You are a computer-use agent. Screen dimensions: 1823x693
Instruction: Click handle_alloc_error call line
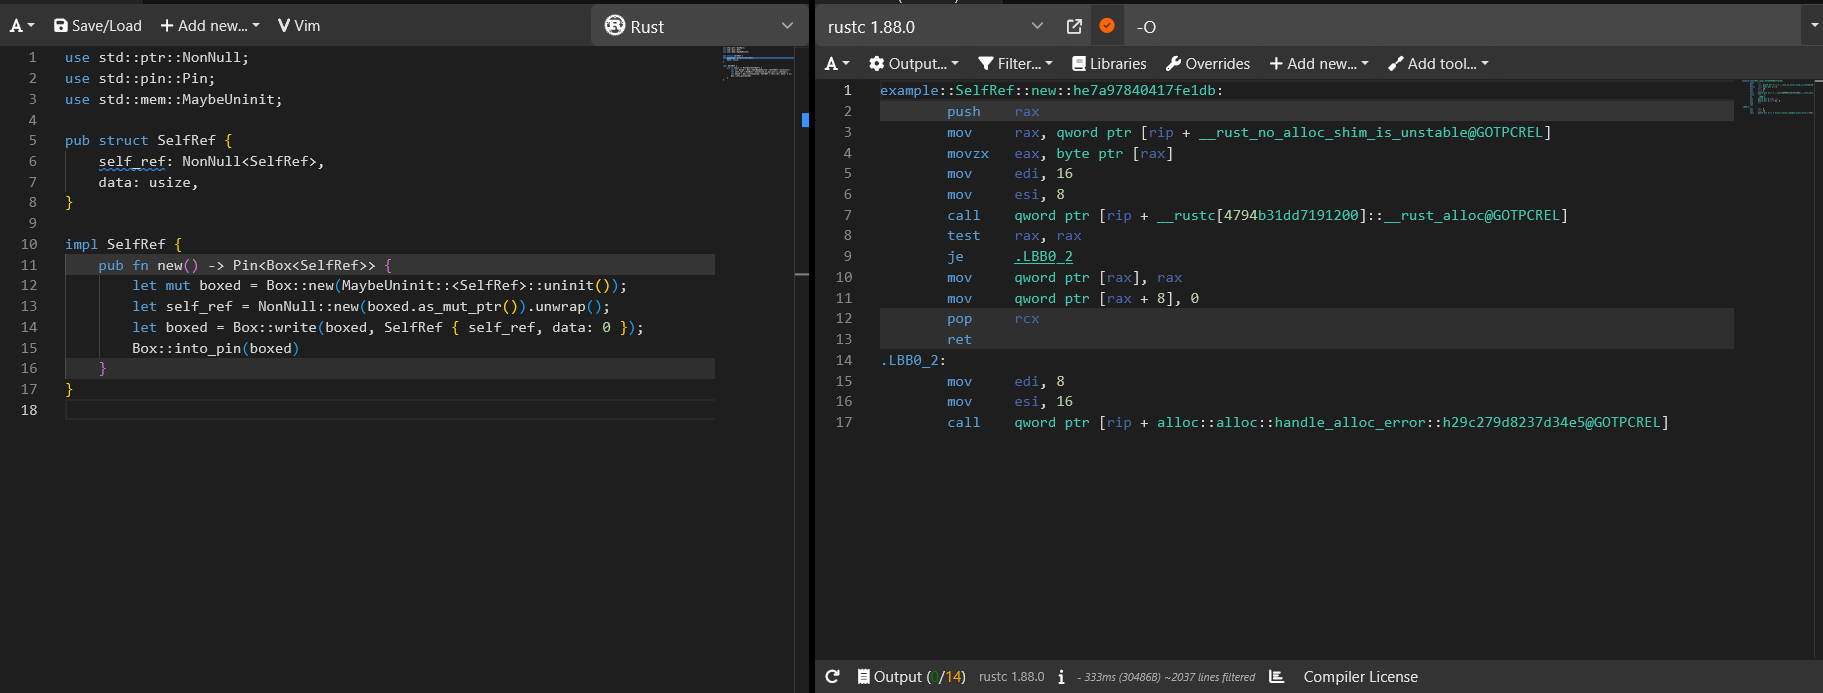tap(1308, 423)
